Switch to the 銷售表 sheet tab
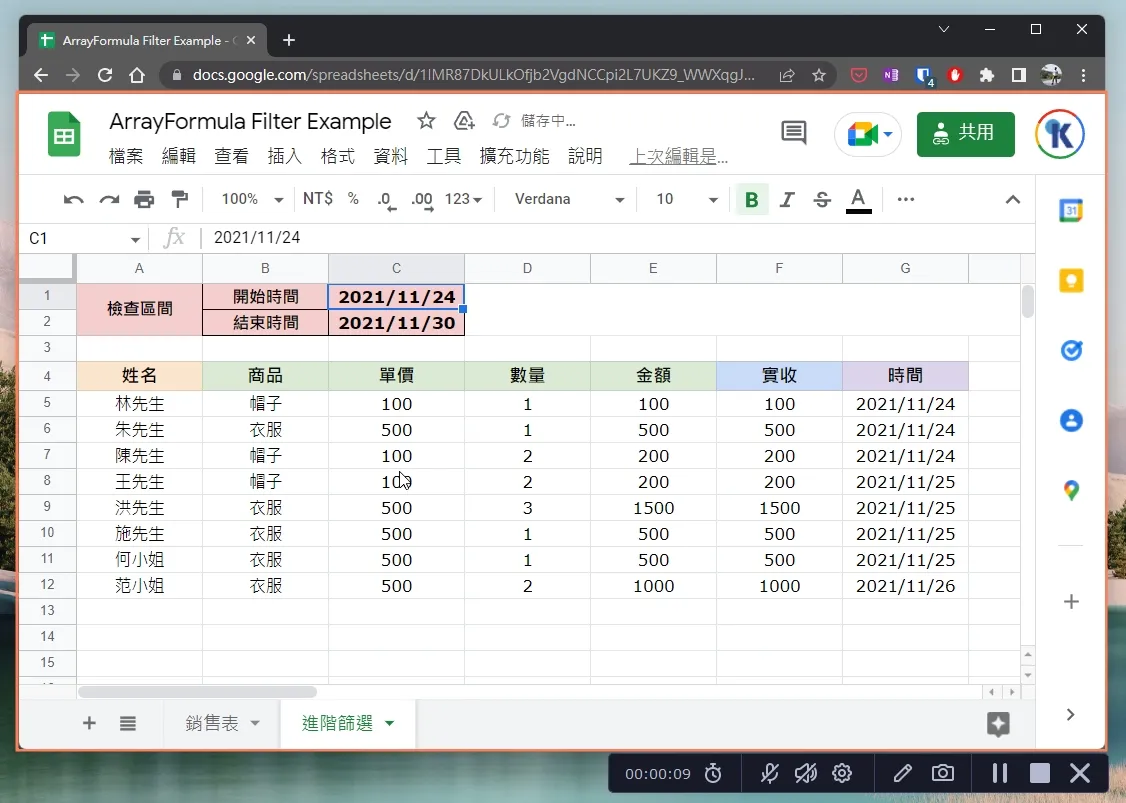 tap(212, 723)
